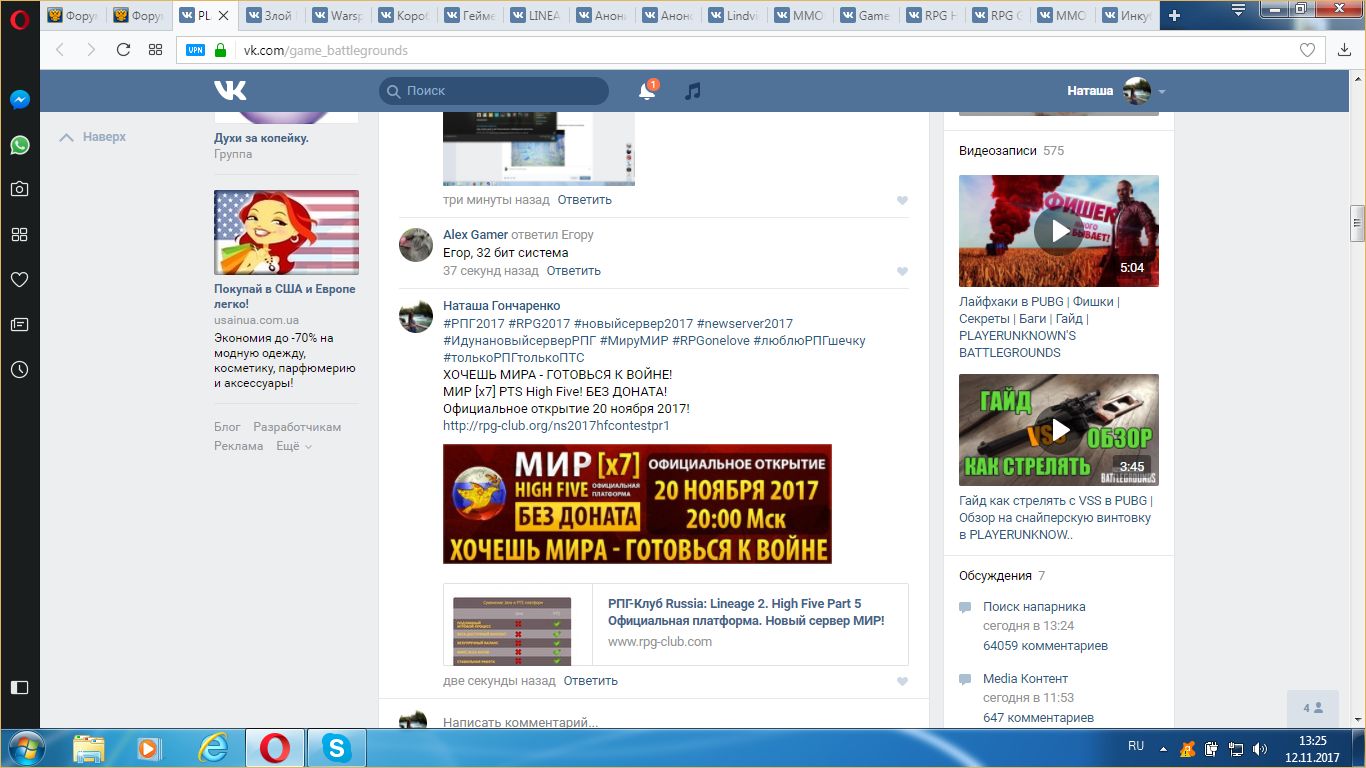Click the reload page icon
The height and width of the screenshot is (768, 1366).
pos(123,50)
